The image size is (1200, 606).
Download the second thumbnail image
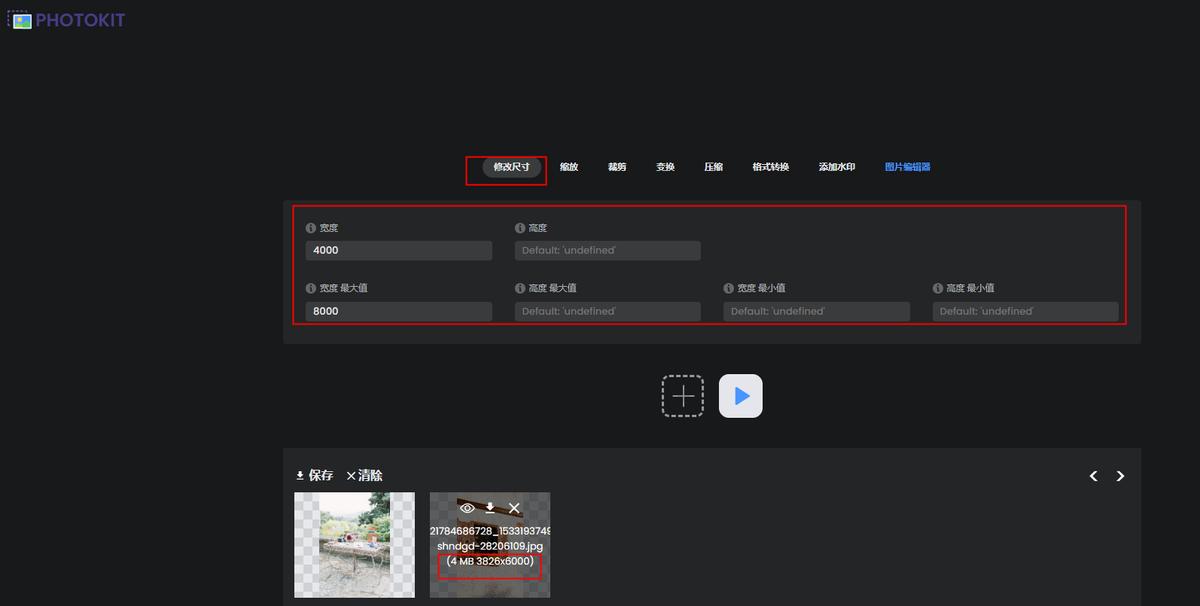(x=490, y=508)
